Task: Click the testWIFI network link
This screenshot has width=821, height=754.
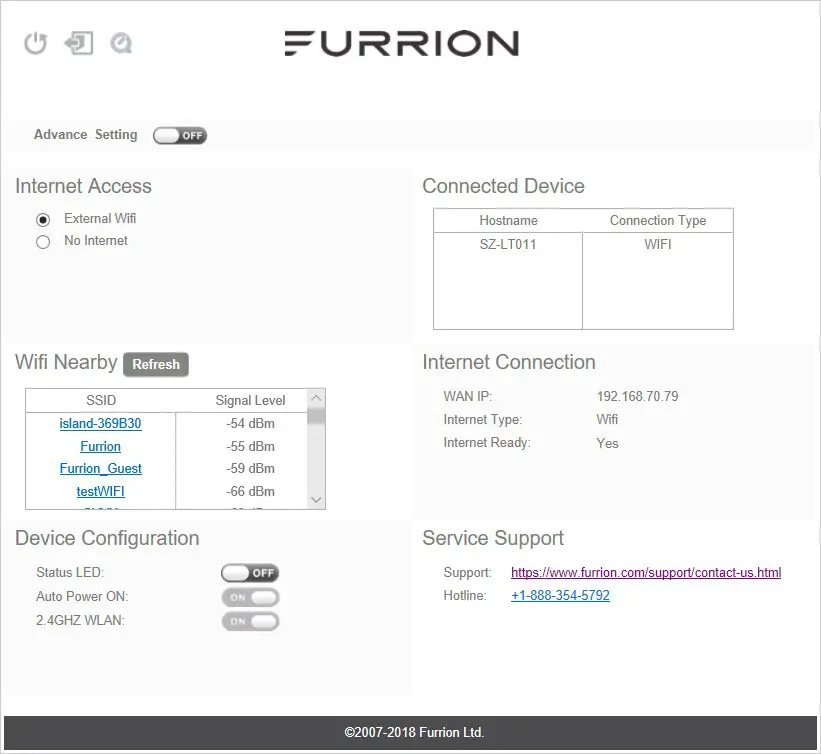Action: (x=100, y=491)
